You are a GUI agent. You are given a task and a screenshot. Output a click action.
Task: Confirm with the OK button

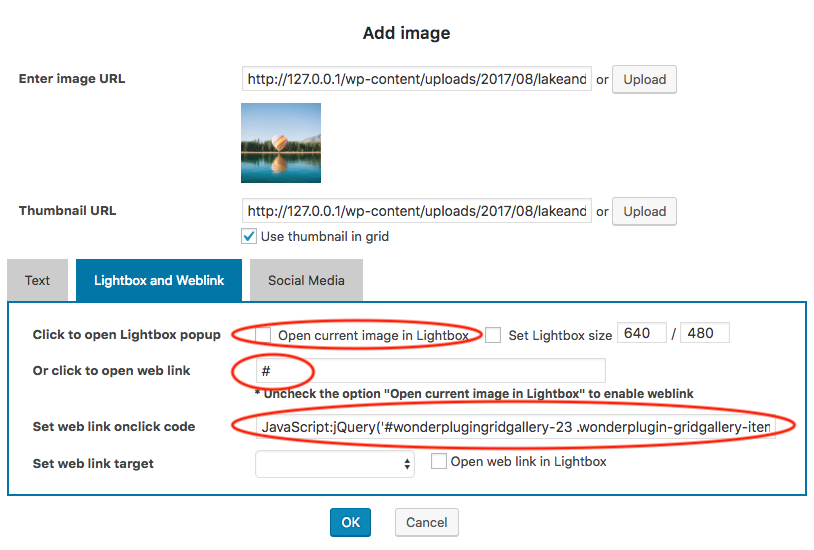coord(350,522)
